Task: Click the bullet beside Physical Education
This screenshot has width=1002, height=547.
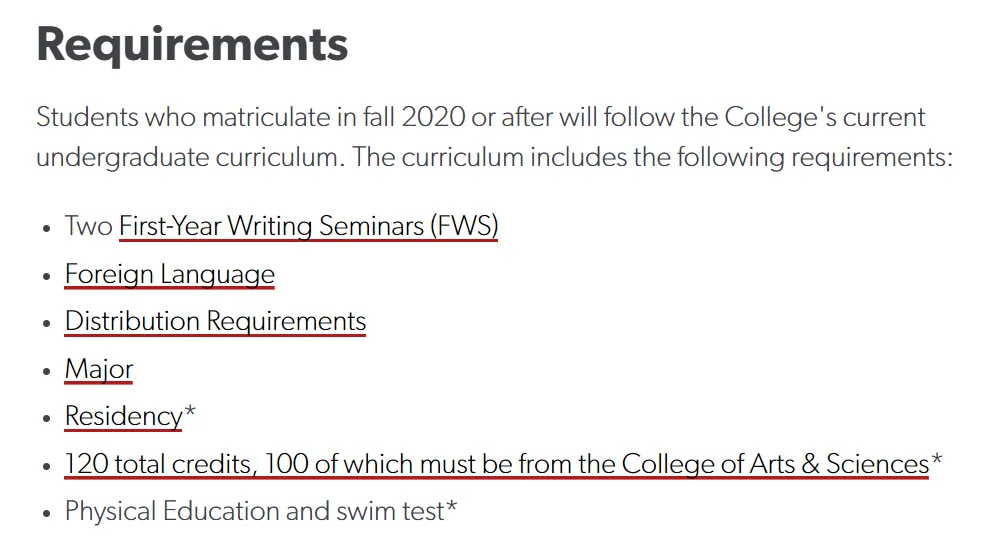Action: [x=46, y=513]
